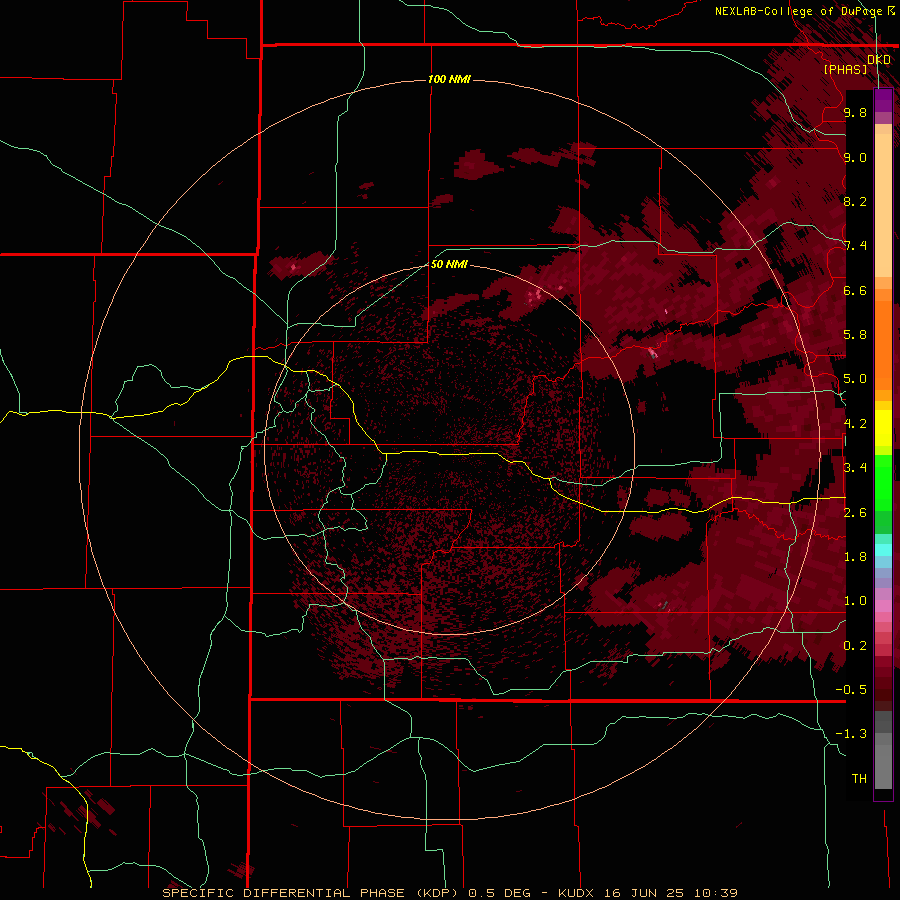Click the 4.2 scale value
The image size is (900, 900).
click(x=855, y=424)
